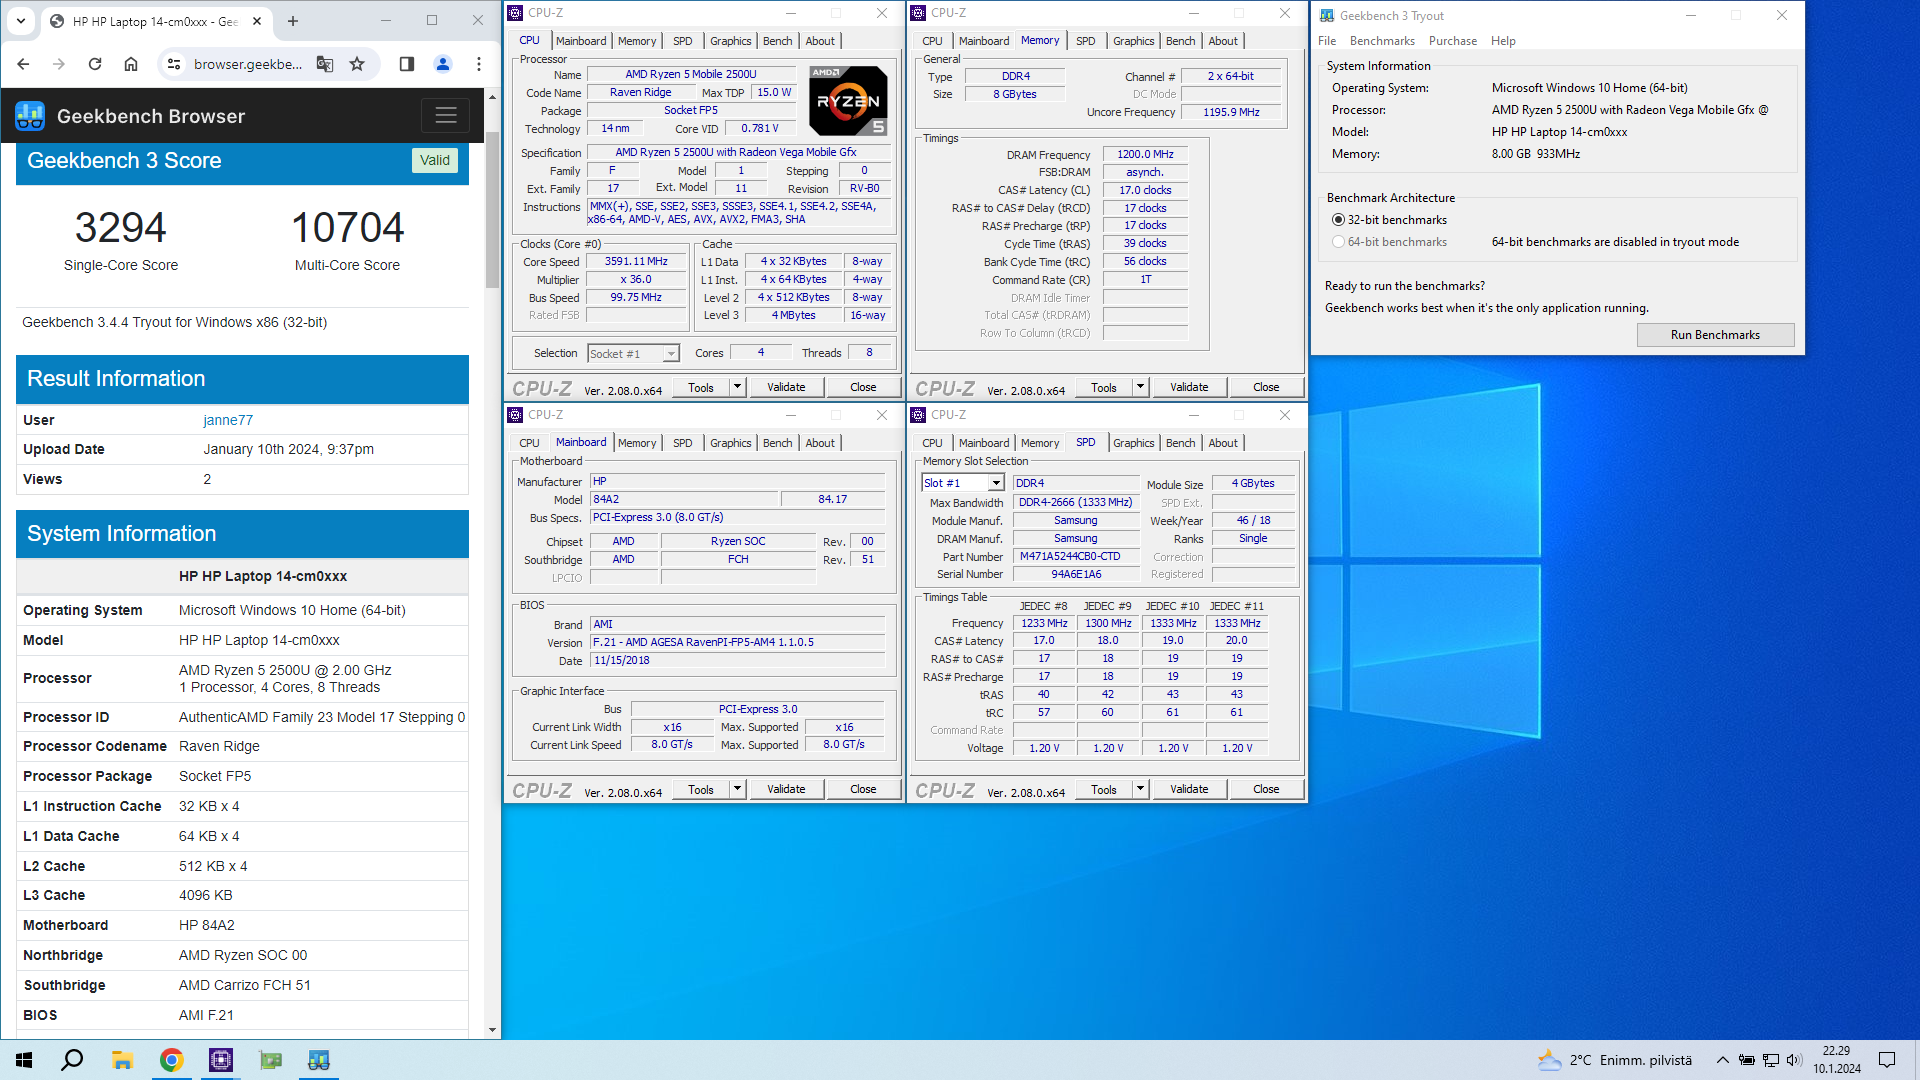Screen dimensions: 1920x1080
Task: Open the Geekbench 3 Purchase menu
Action: click(x=1452, y=41)
